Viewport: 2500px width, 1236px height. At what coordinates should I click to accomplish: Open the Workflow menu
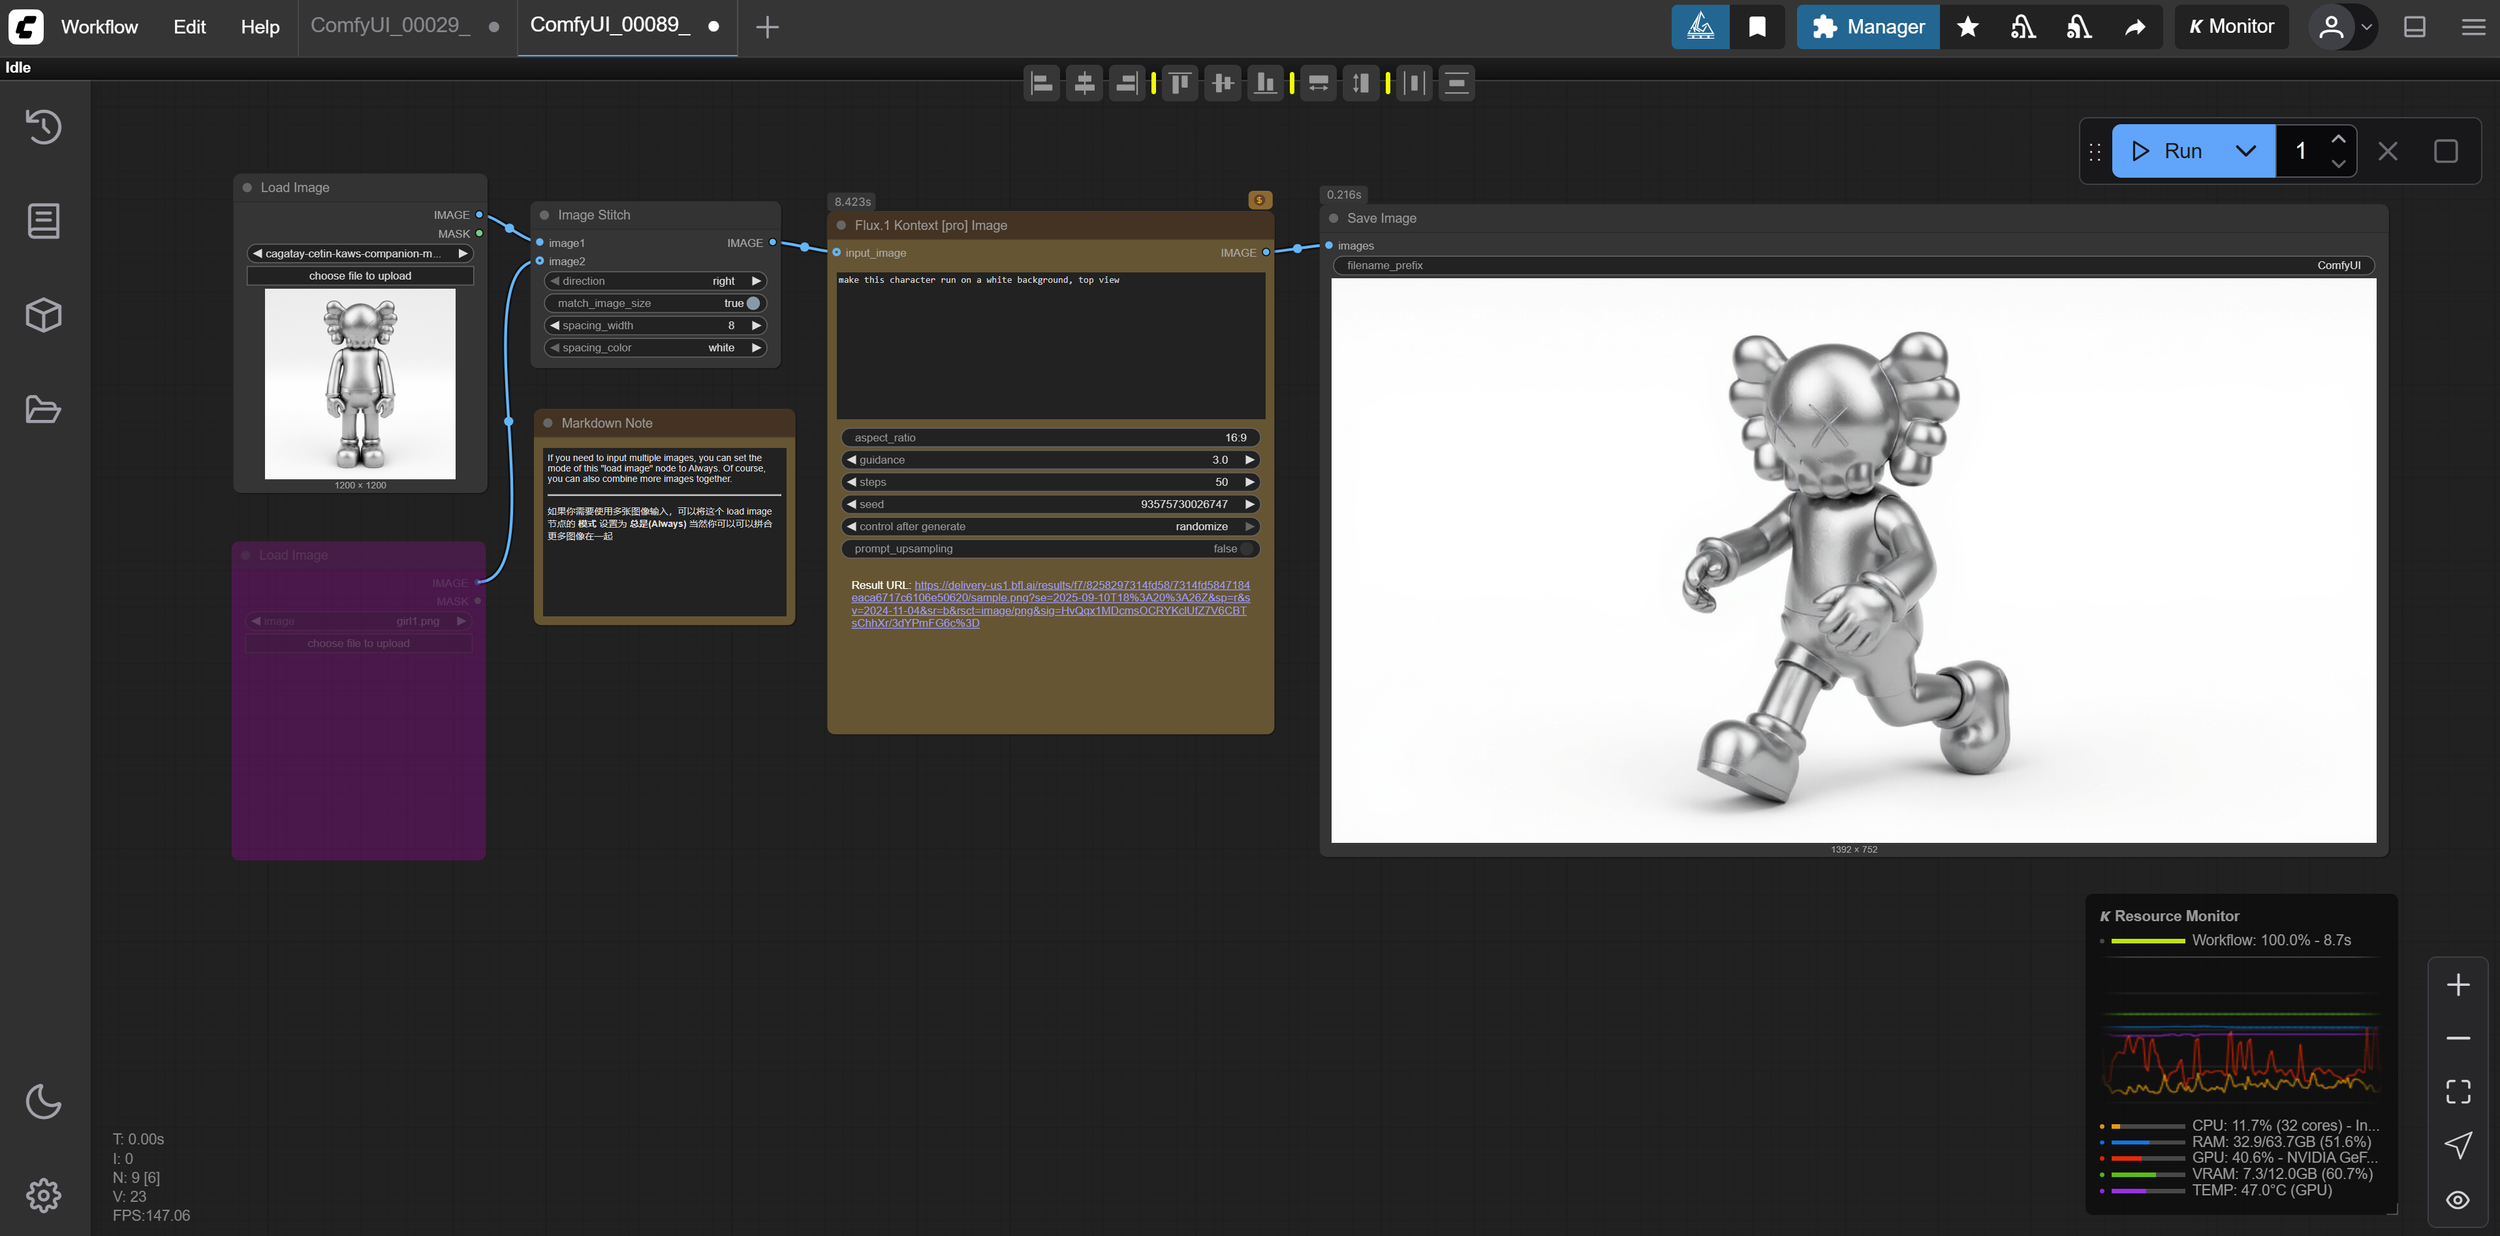(x=99, y=27)
